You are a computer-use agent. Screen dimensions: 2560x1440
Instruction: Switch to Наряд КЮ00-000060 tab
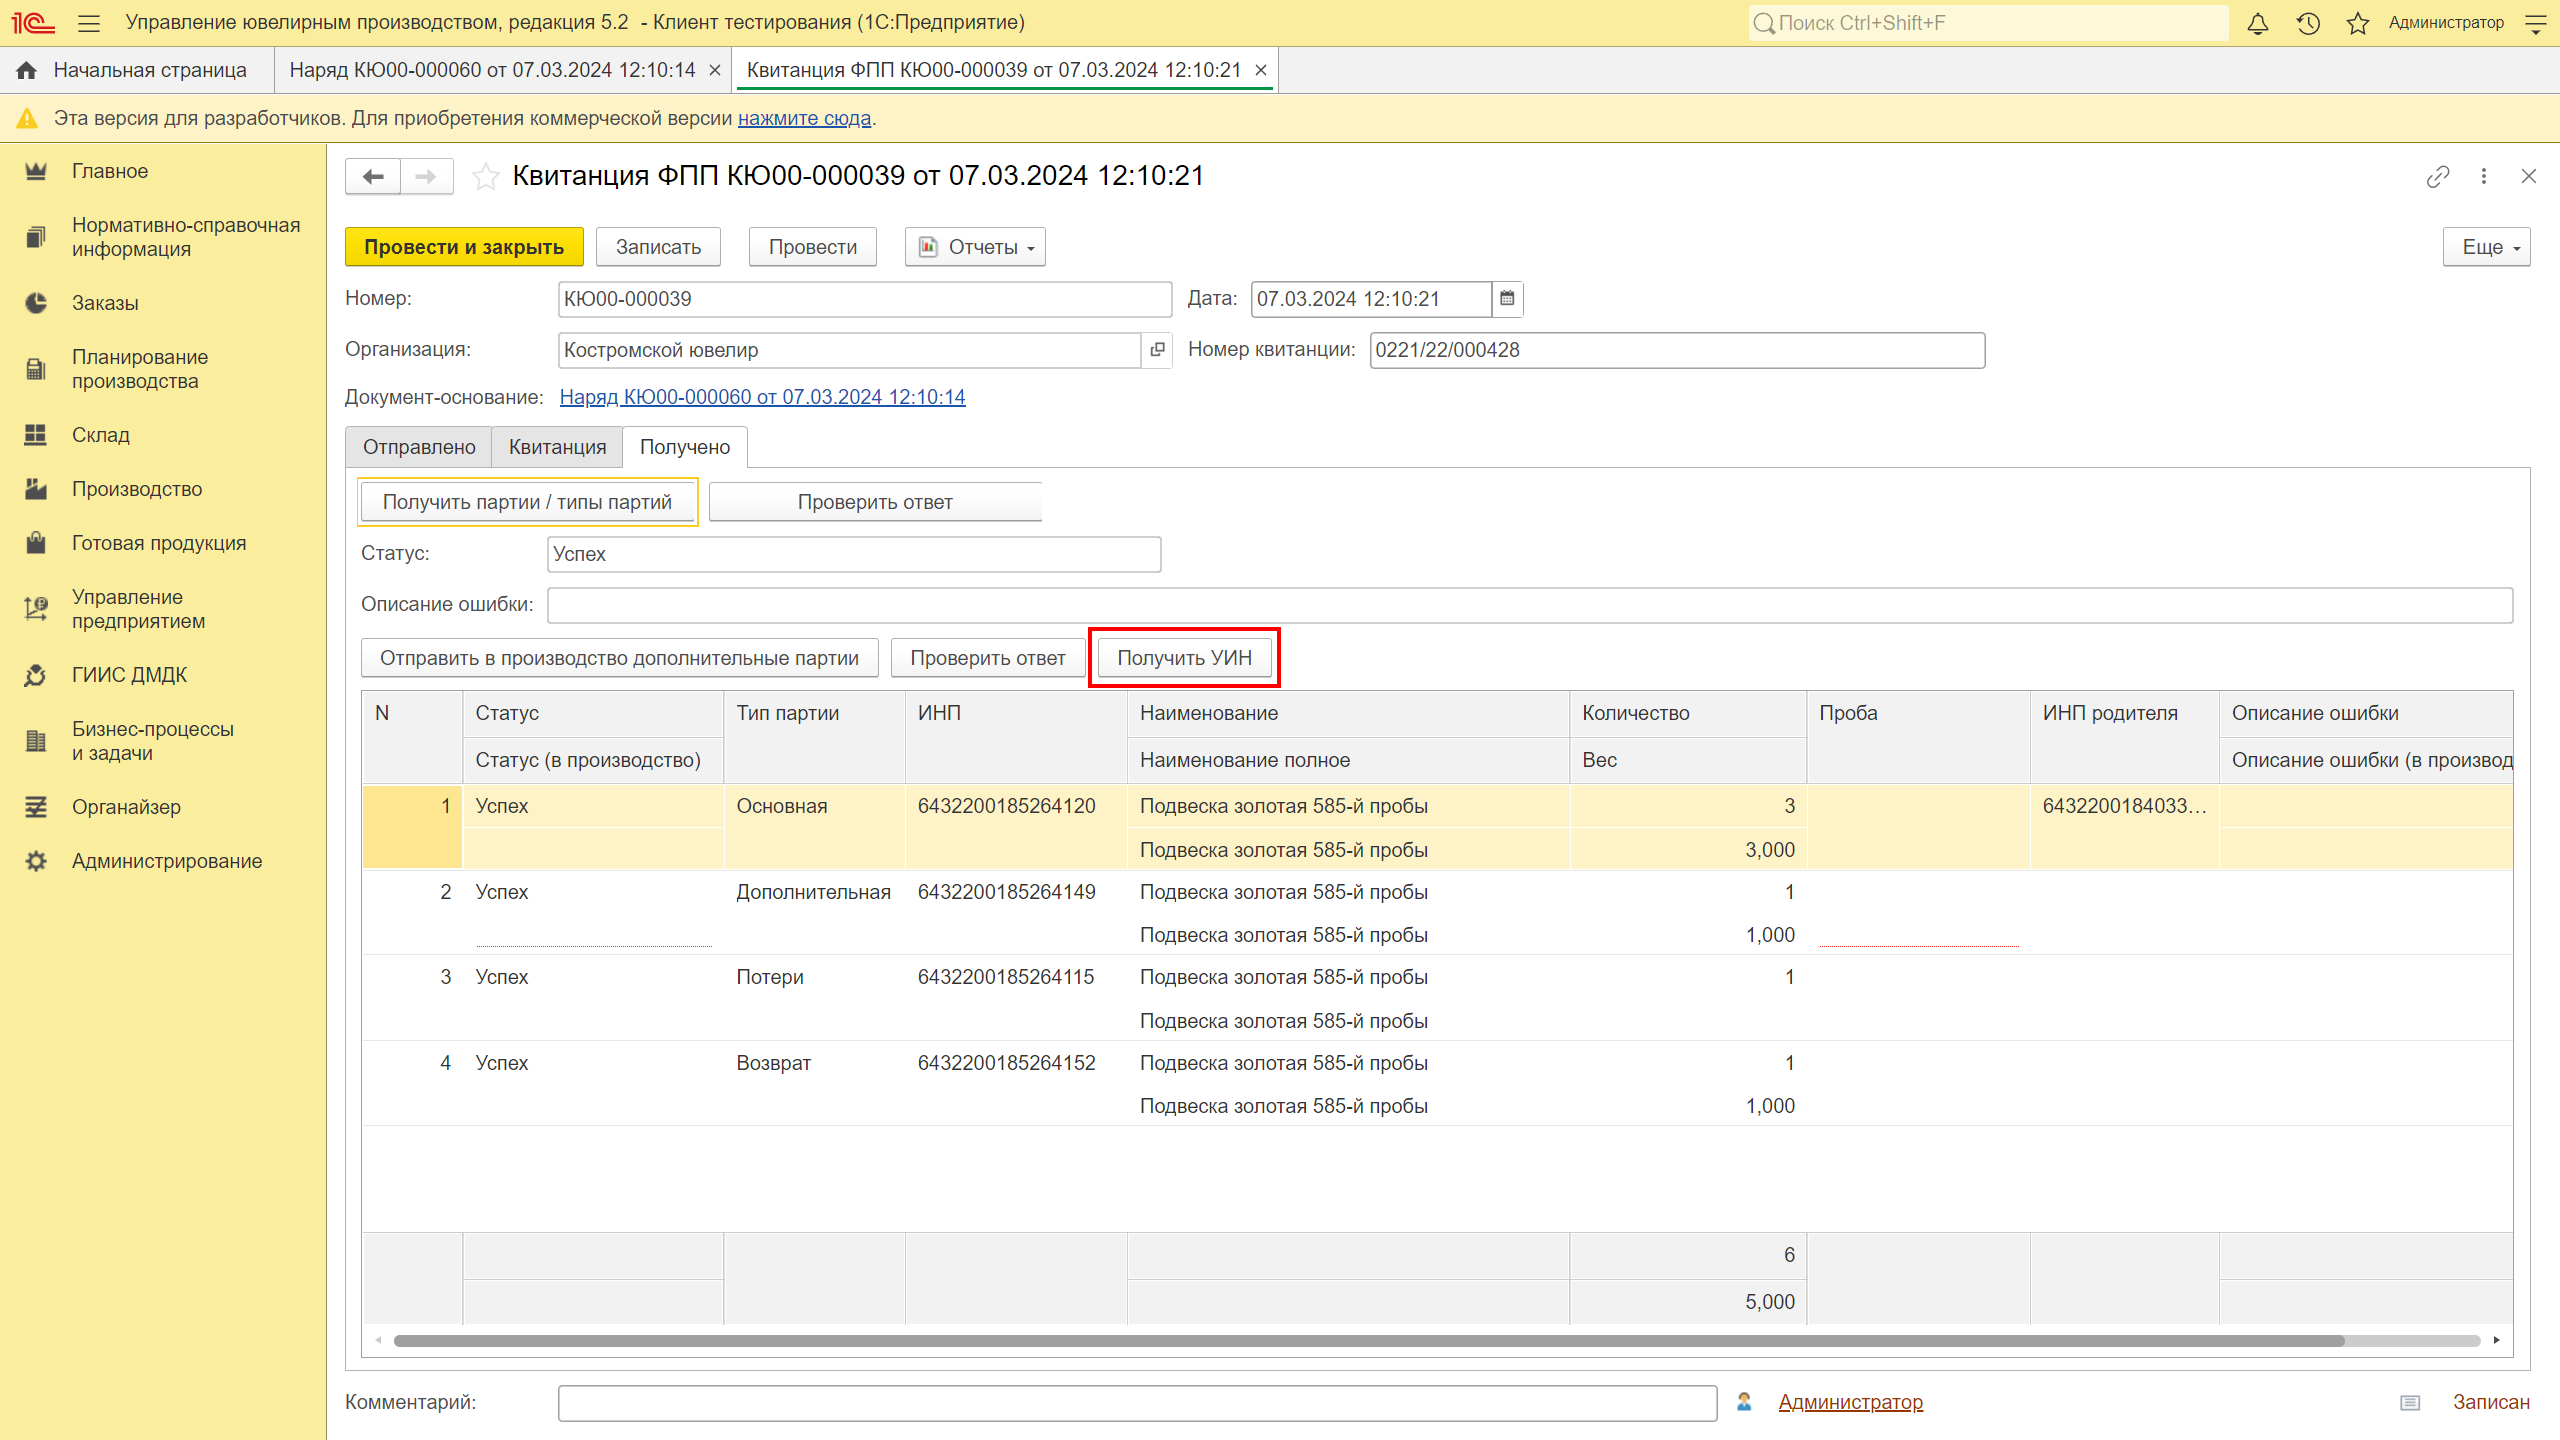coord(492,70)
